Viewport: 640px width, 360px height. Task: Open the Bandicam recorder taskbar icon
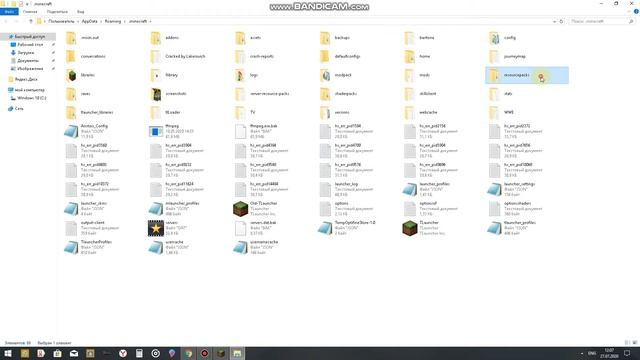[204, 353]
